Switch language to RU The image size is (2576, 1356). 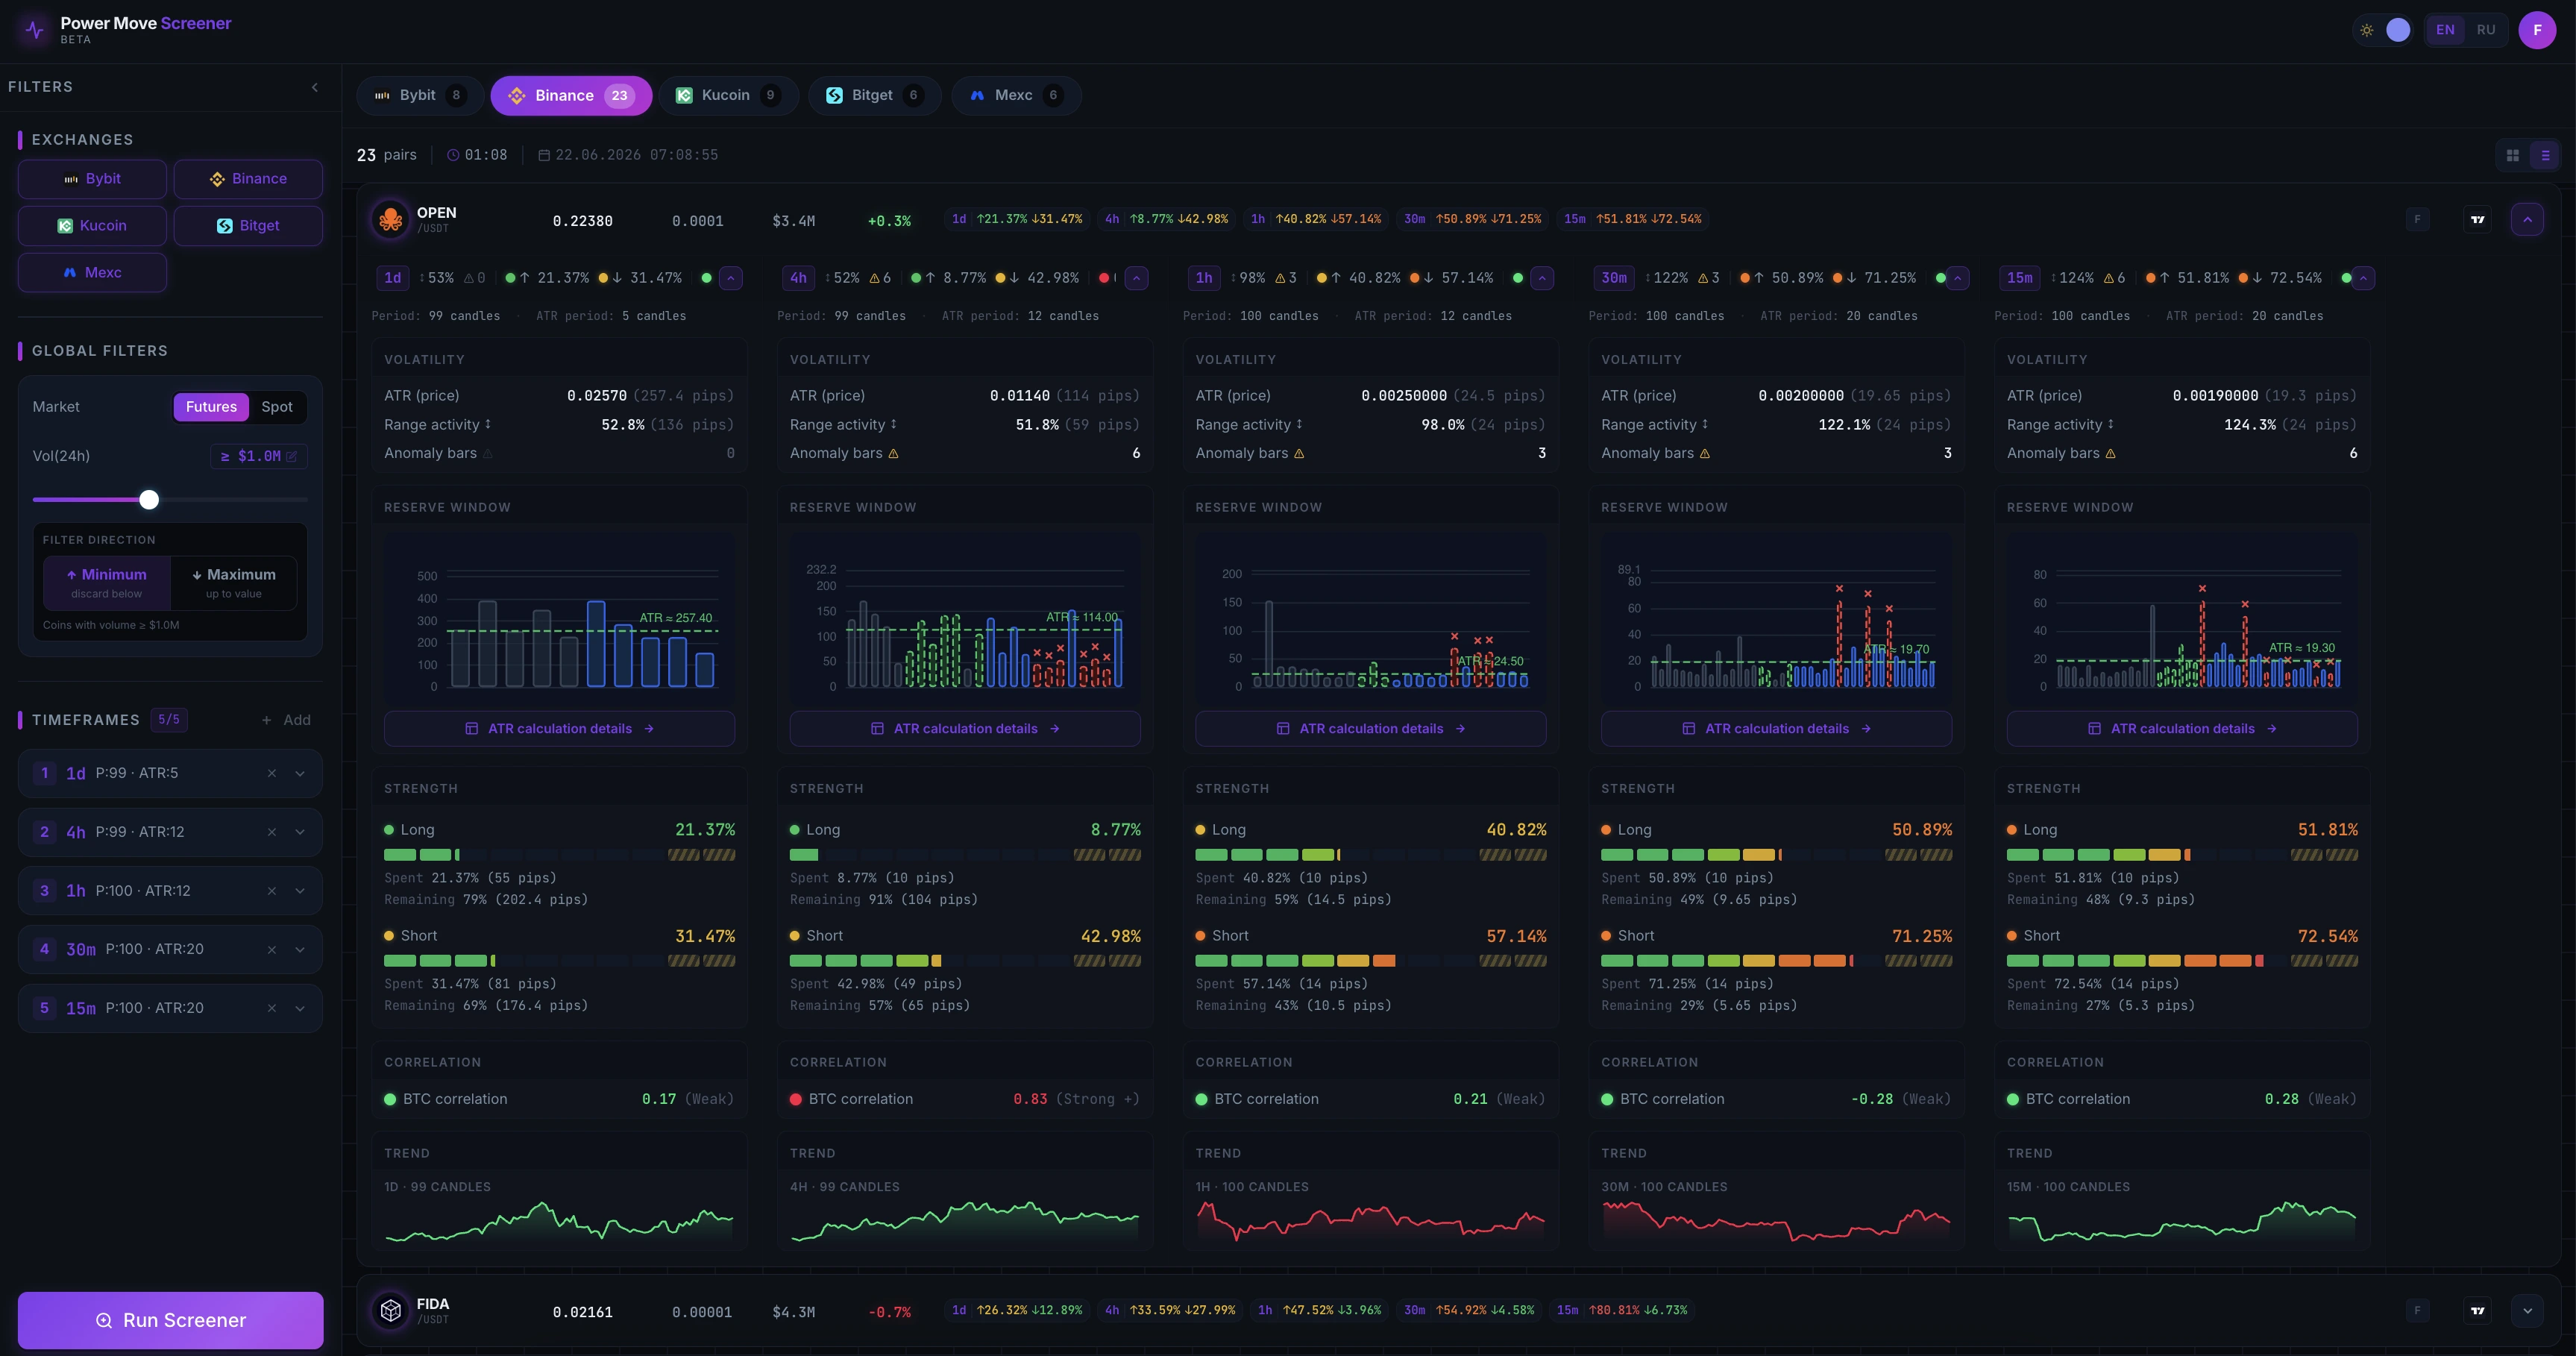[2486, 30]
